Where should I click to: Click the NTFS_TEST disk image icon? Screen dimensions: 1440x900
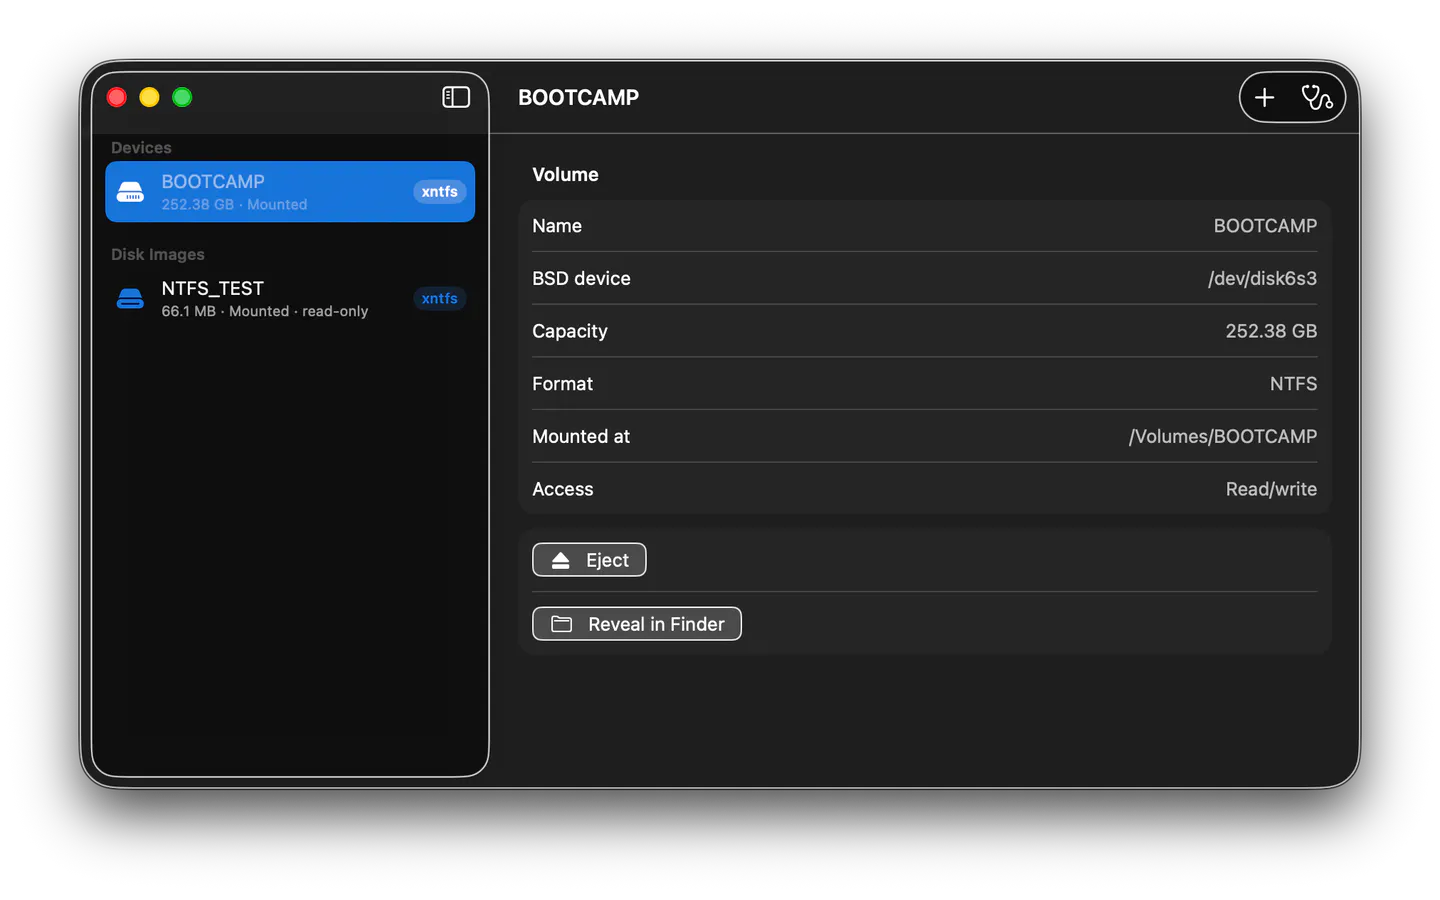tap(131, 298)
